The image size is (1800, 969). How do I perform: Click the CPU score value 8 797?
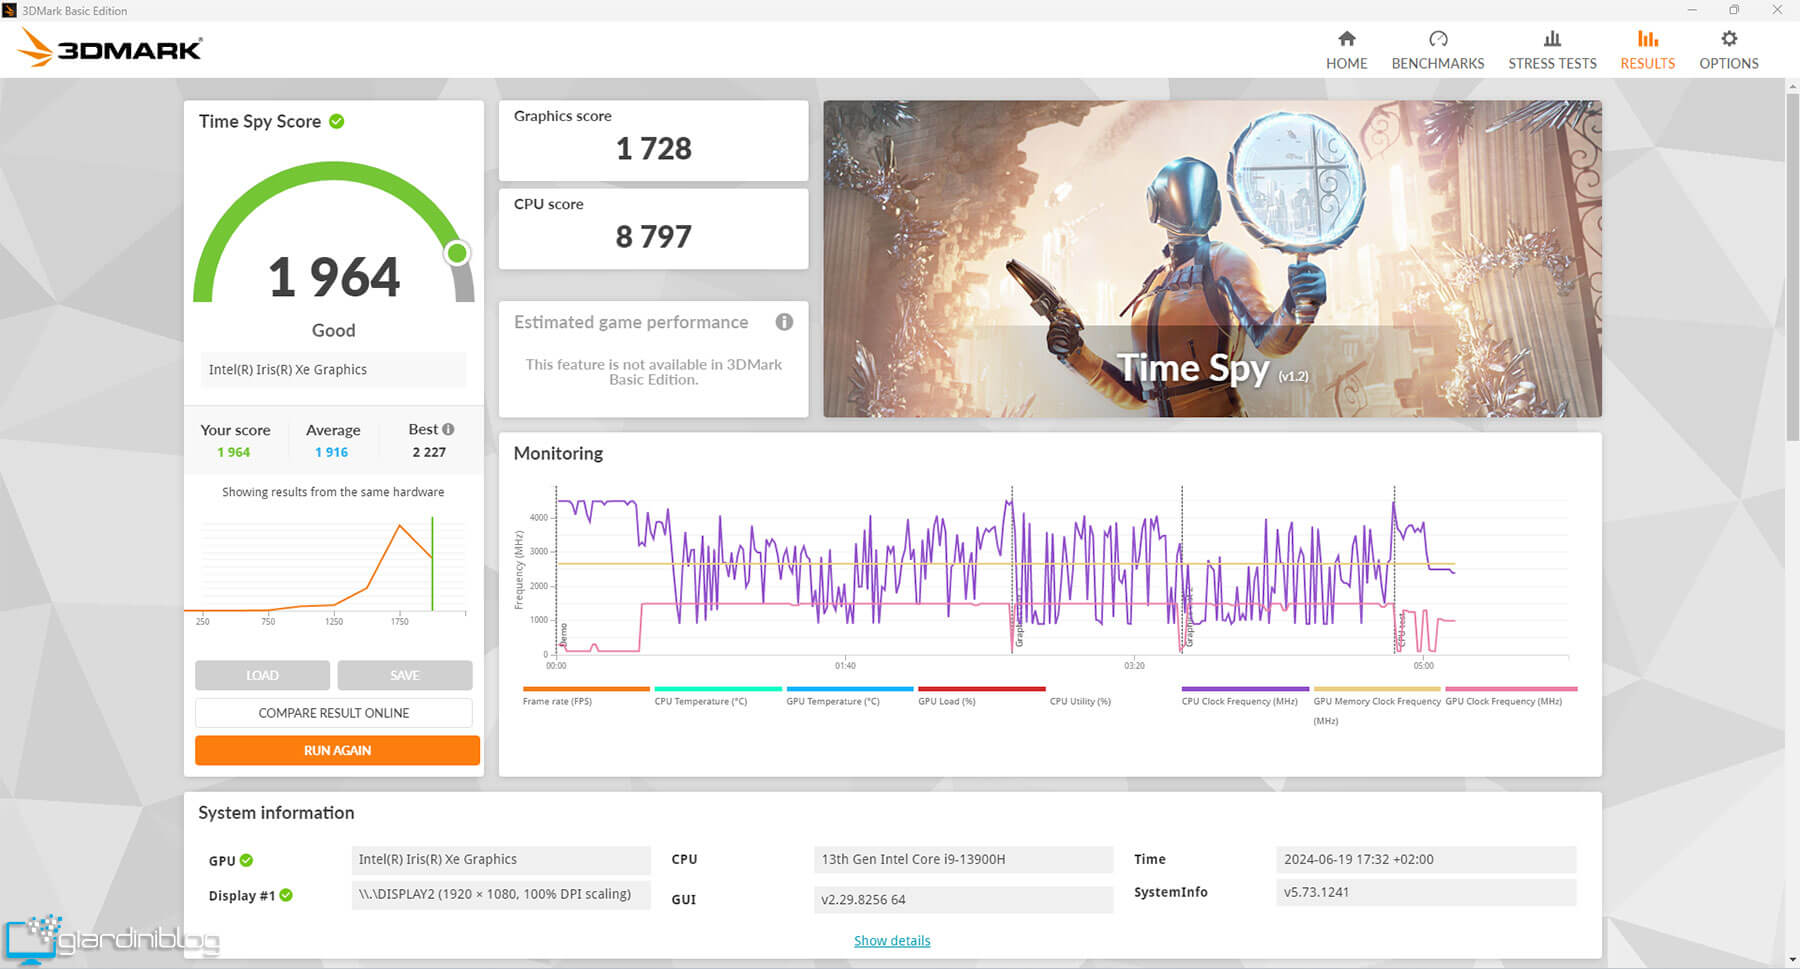pos(653,237)
